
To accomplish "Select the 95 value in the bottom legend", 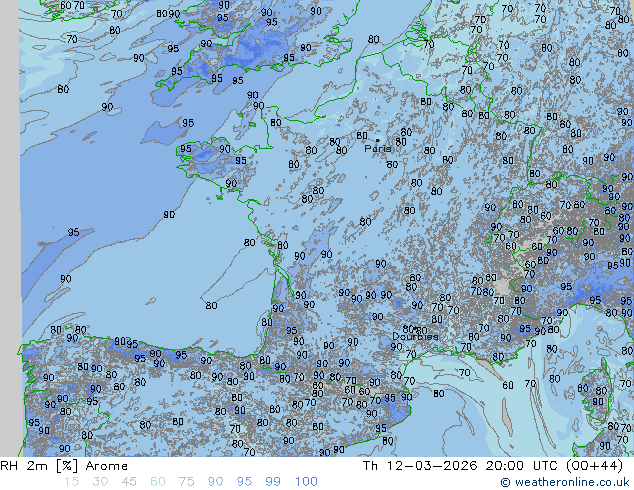I will 245,482.
